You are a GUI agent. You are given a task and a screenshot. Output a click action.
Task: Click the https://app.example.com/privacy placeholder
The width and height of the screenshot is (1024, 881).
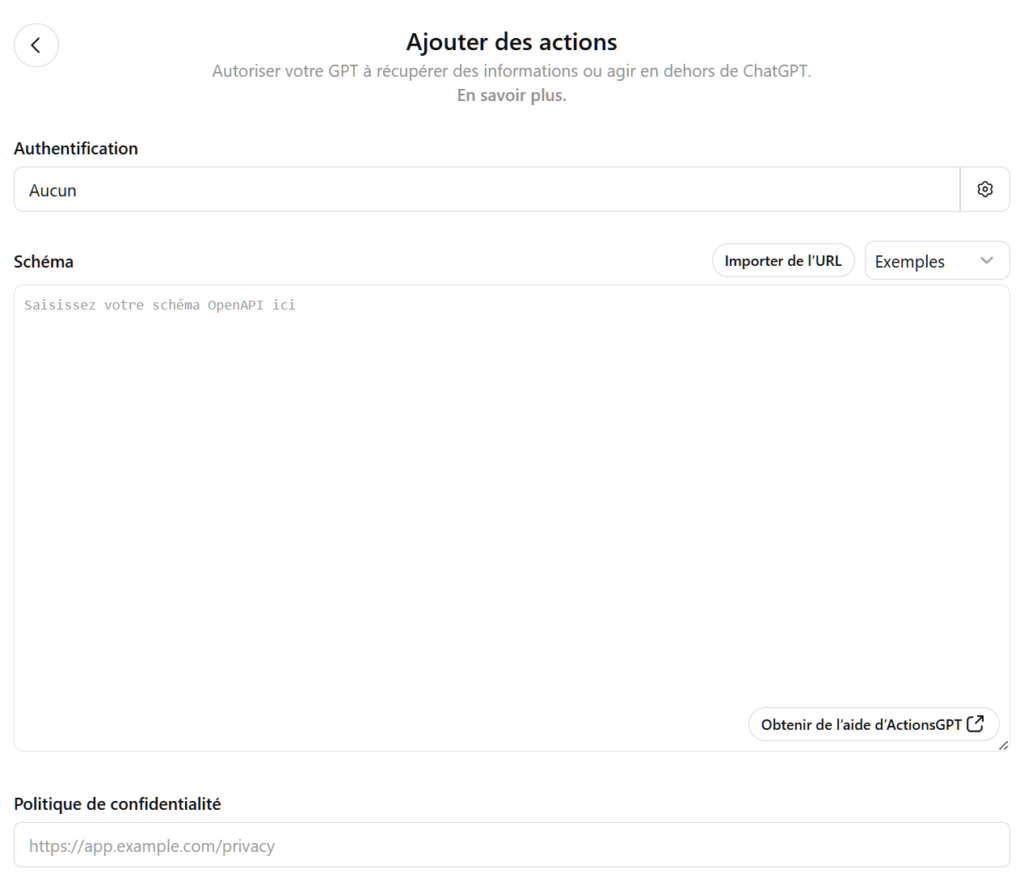coord(152,846)
